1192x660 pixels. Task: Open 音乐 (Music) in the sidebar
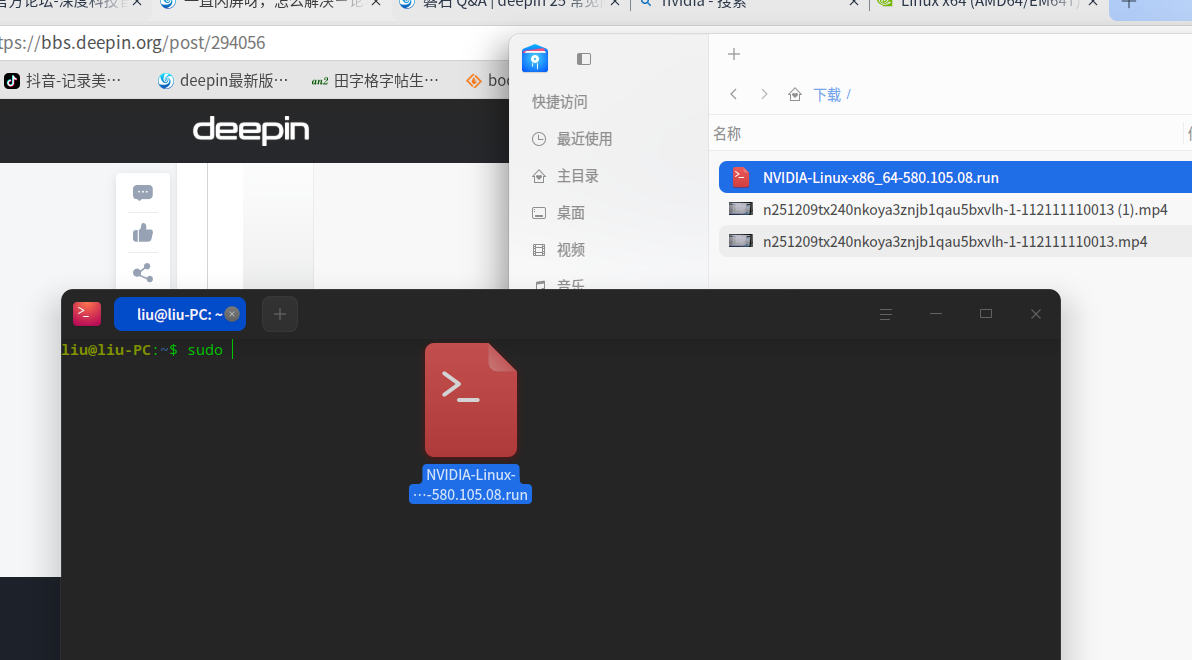coord(568,286)
